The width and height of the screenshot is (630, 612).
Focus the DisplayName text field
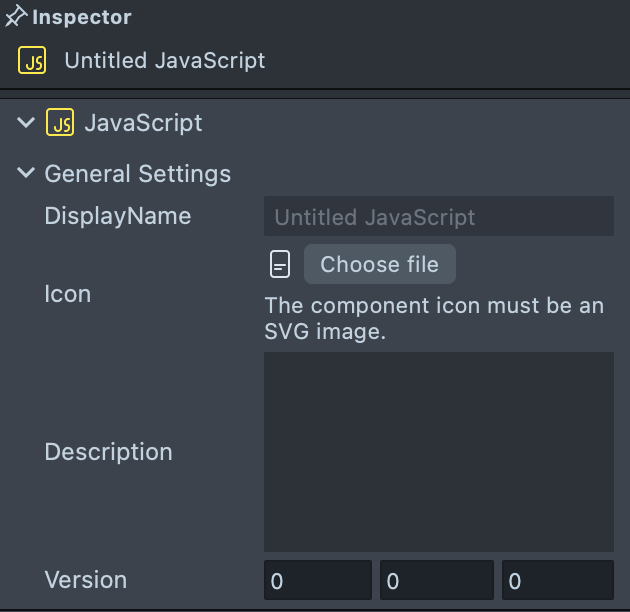438,217
